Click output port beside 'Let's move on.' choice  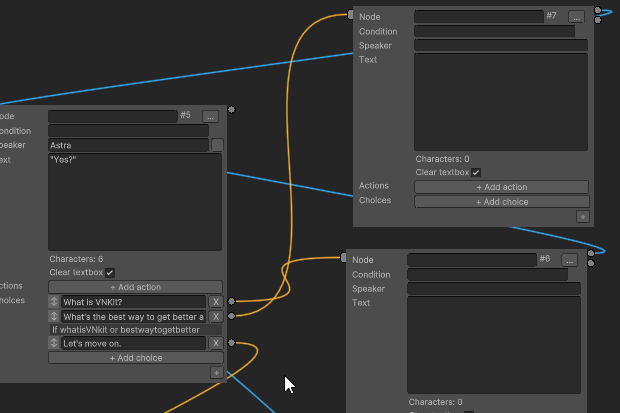tap(231, 343)
